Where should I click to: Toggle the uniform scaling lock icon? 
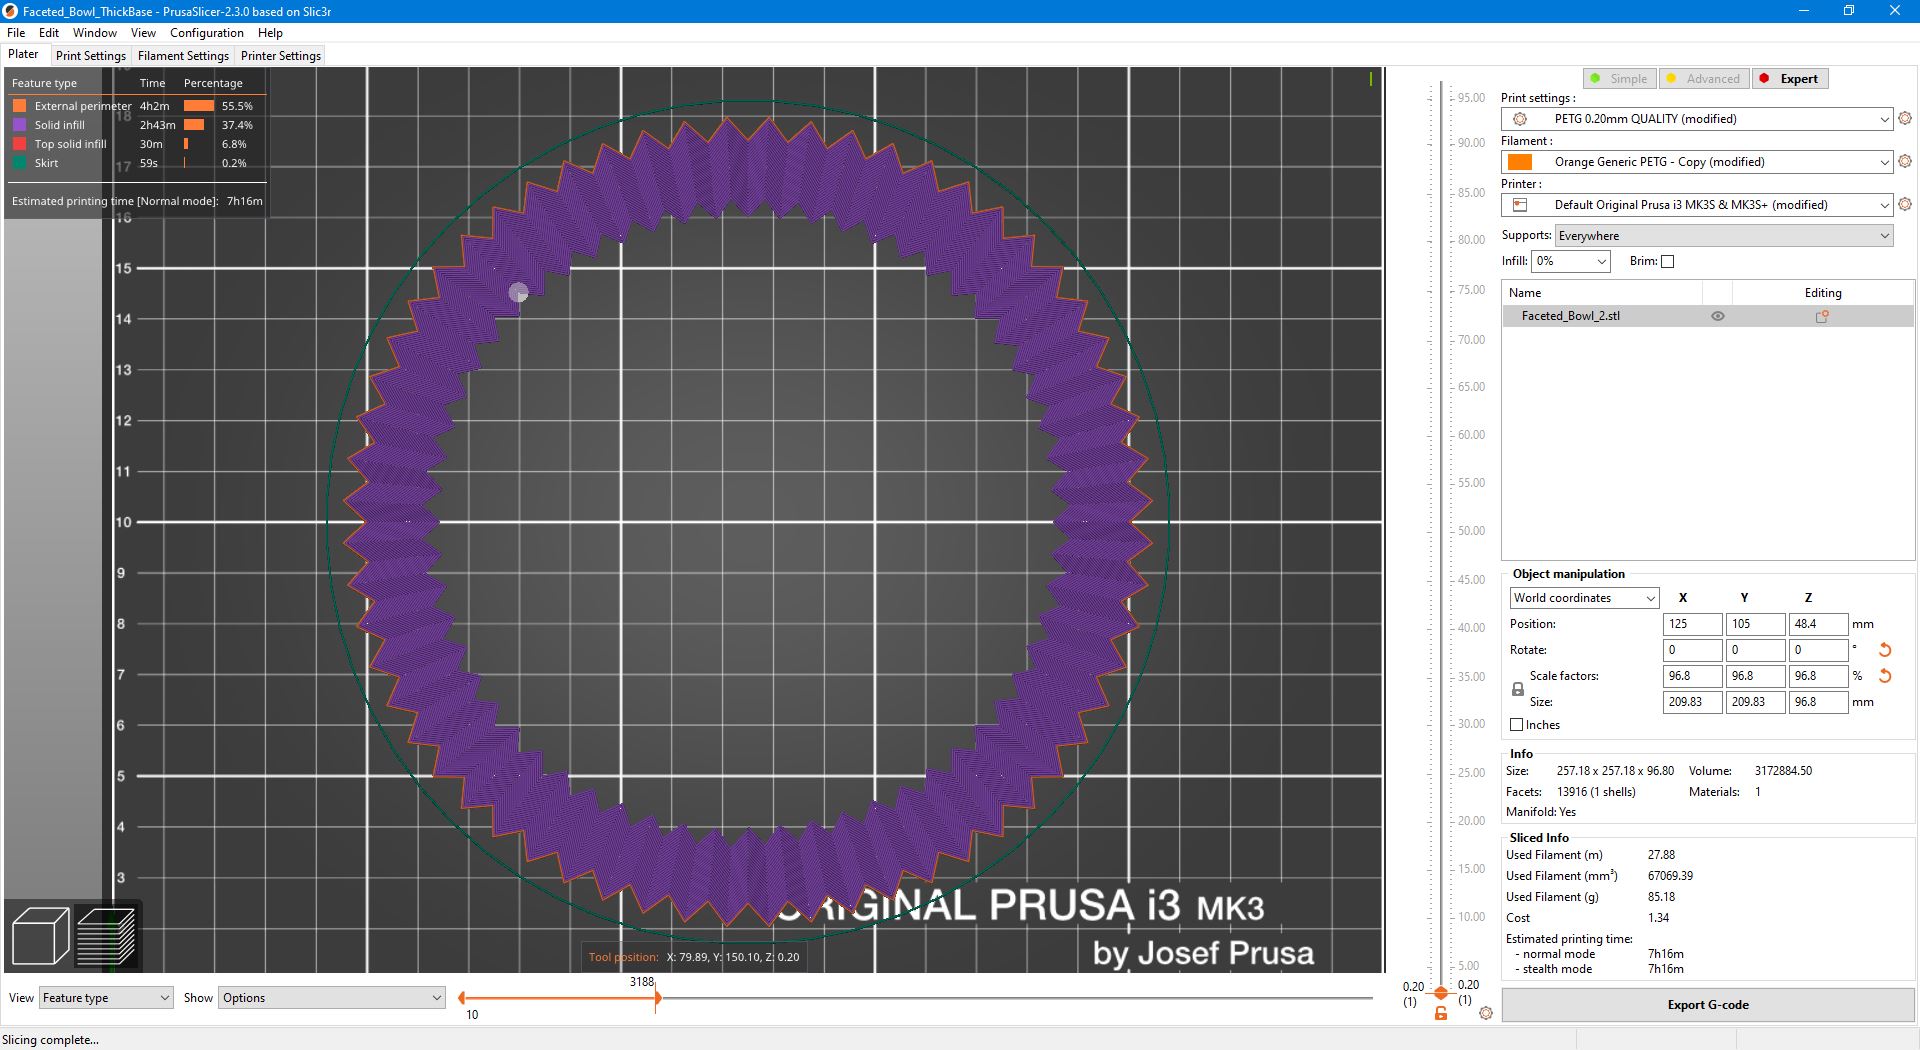coord(1516,689)
